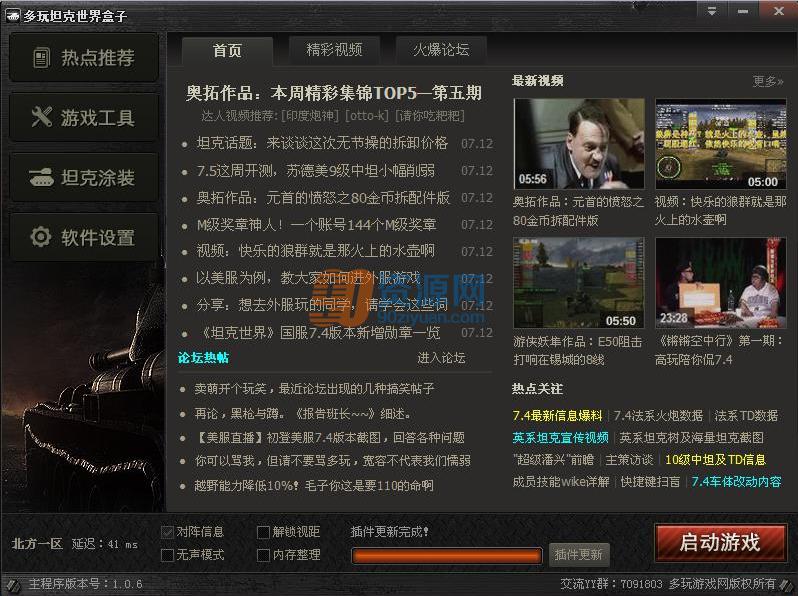
Task: Close the 多玩坦克世界盒子 window
Action: [779, 11]
